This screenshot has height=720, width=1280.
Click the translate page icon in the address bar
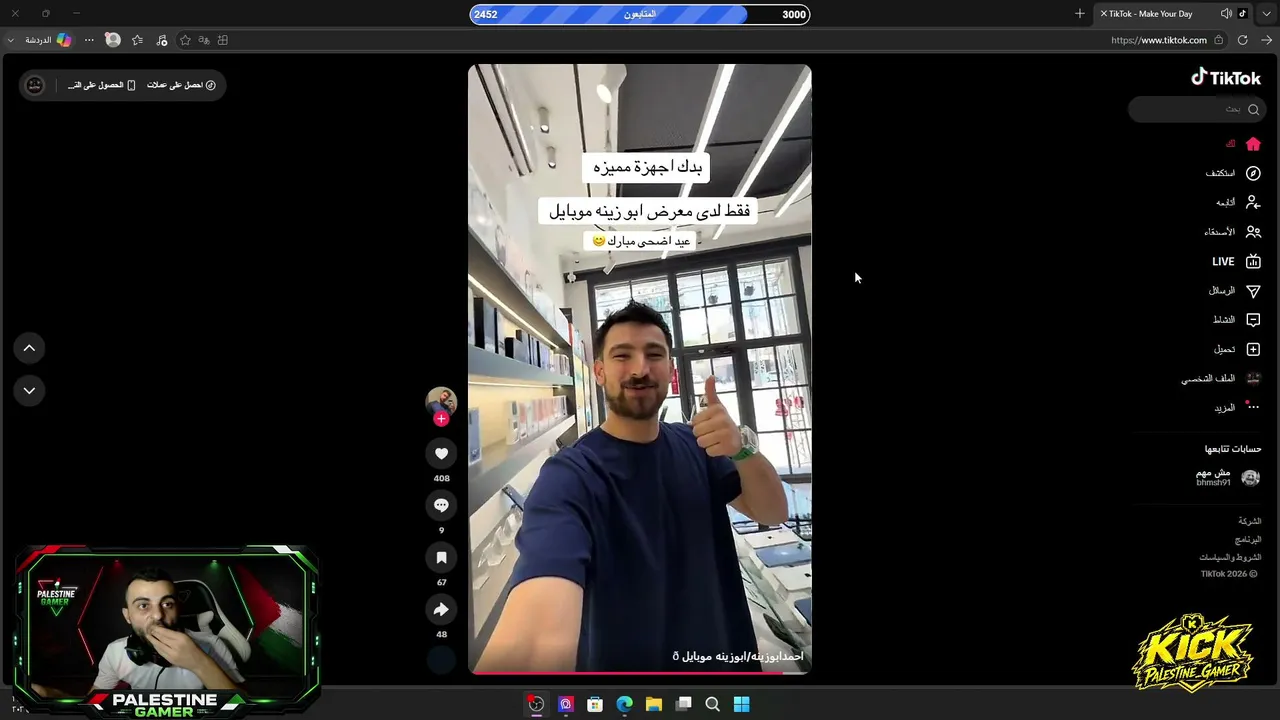pyautogui.click(x=204, y=40)
